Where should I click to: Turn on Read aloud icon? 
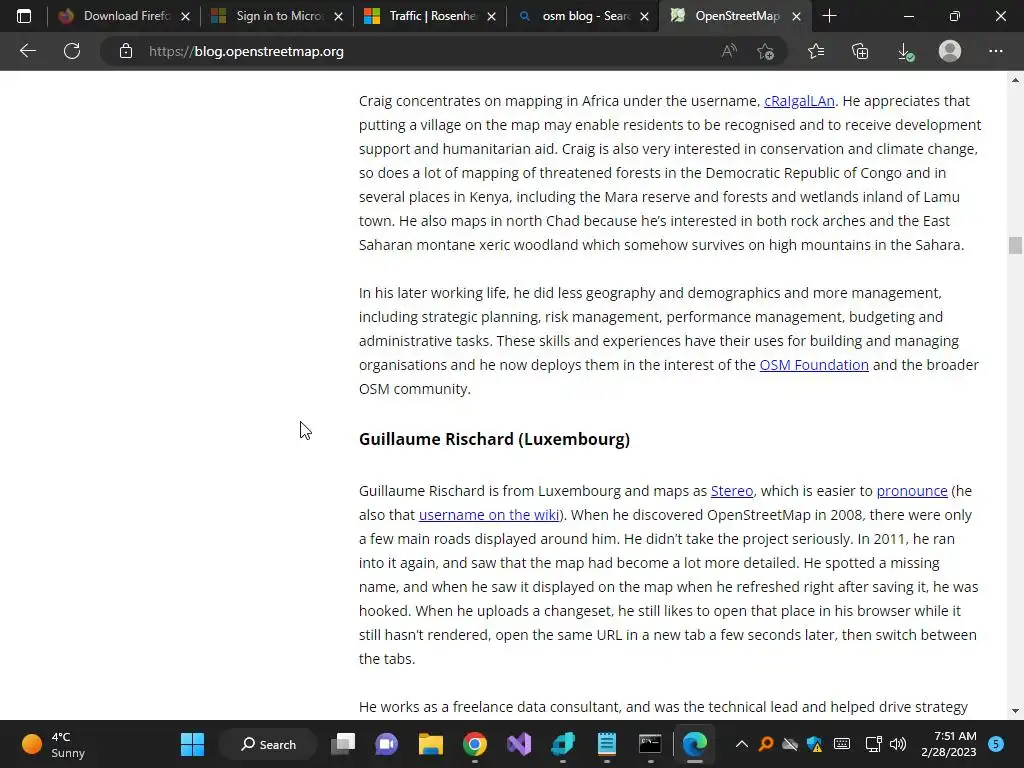click(x=729, y=51)
